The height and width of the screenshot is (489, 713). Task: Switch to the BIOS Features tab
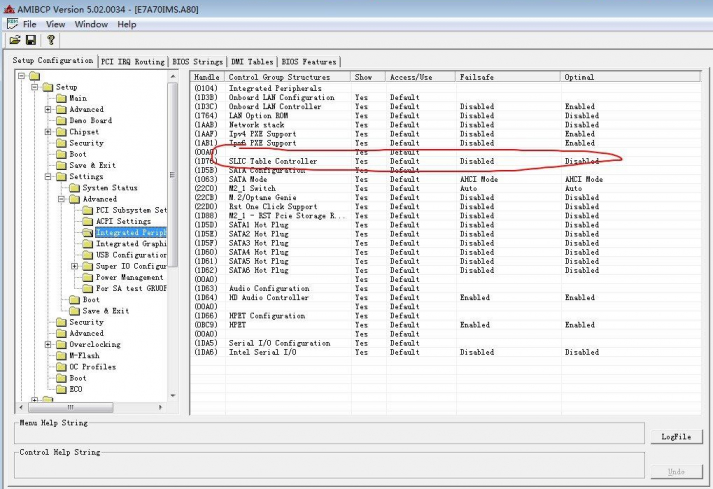(x=309, y=62)
